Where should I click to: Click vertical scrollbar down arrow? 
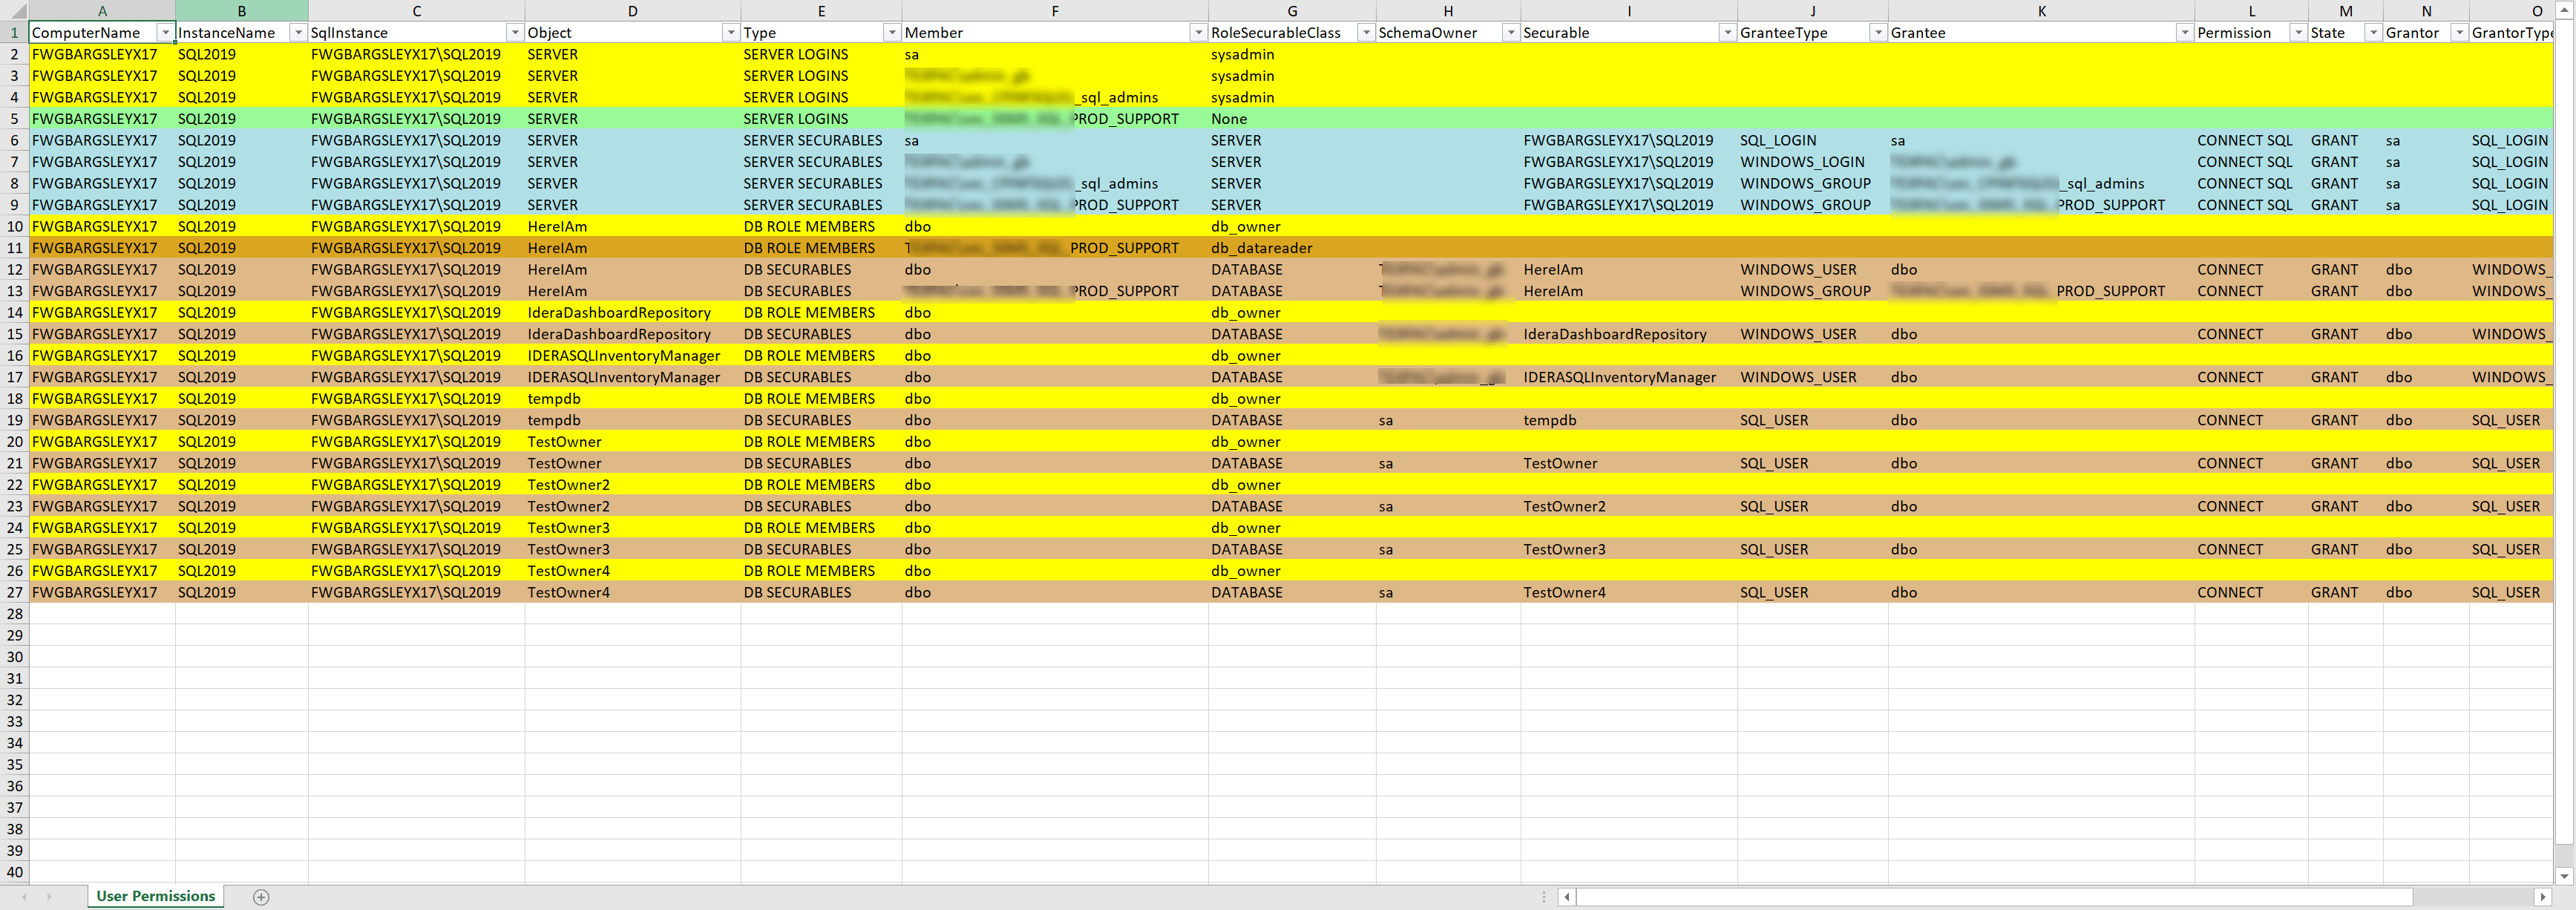[x=2563, y=876]
